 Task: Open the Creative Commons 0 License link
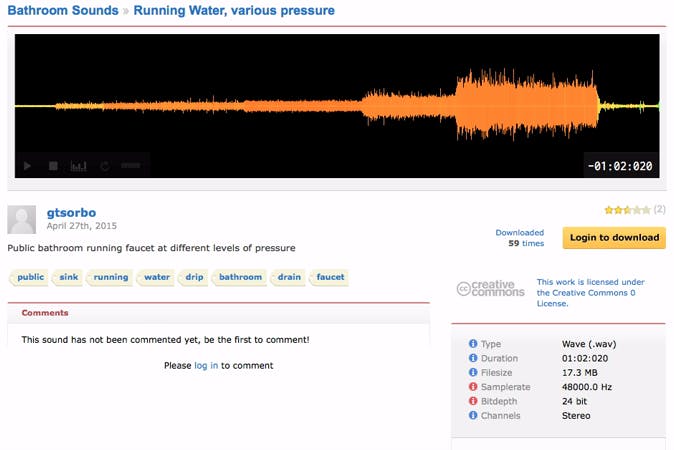[590, 293]
